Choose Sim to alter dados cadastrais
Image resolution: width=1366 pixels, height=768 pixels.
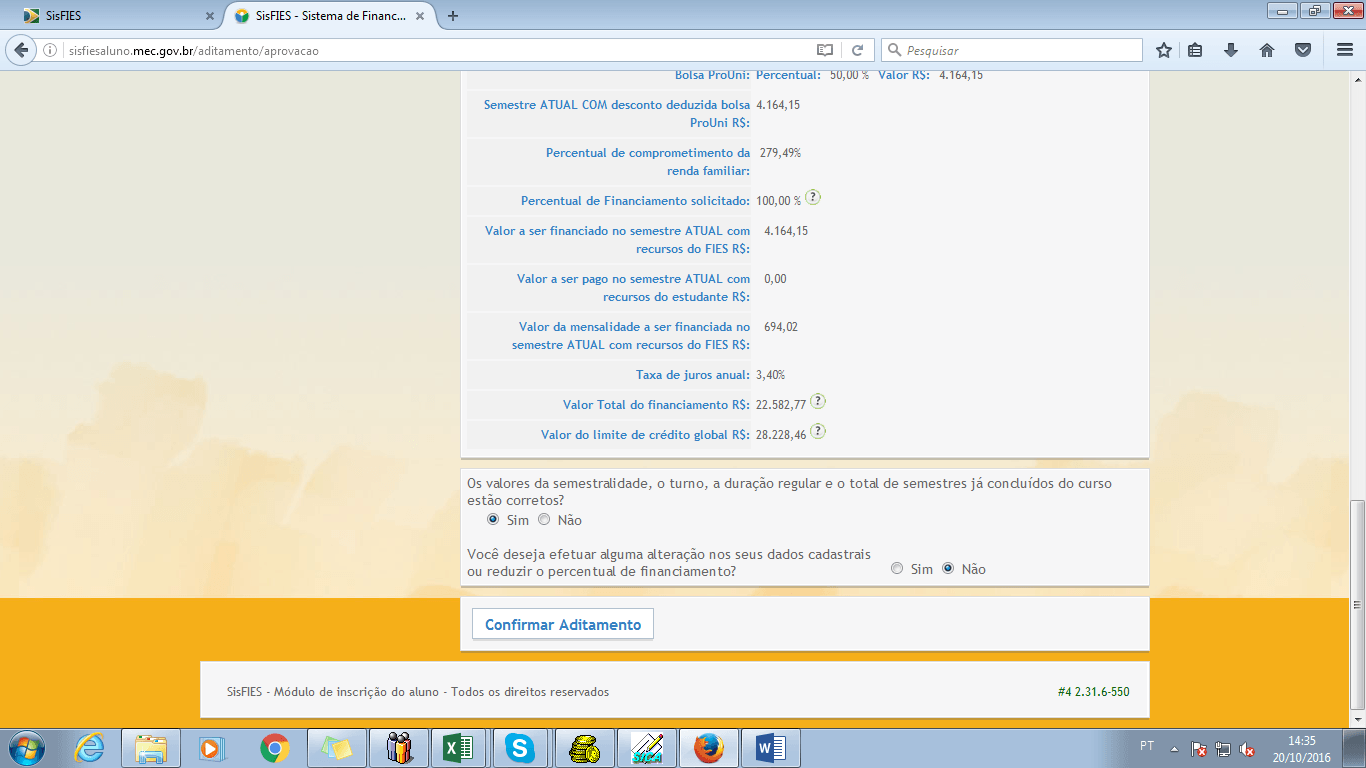(x=897, y=569)
